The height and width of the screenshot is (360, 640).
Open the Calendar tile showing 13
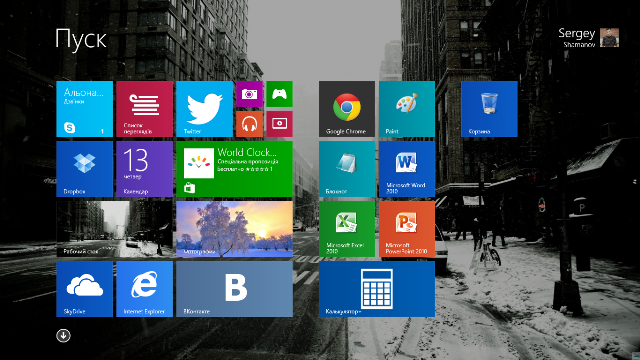tap(144, 169)
